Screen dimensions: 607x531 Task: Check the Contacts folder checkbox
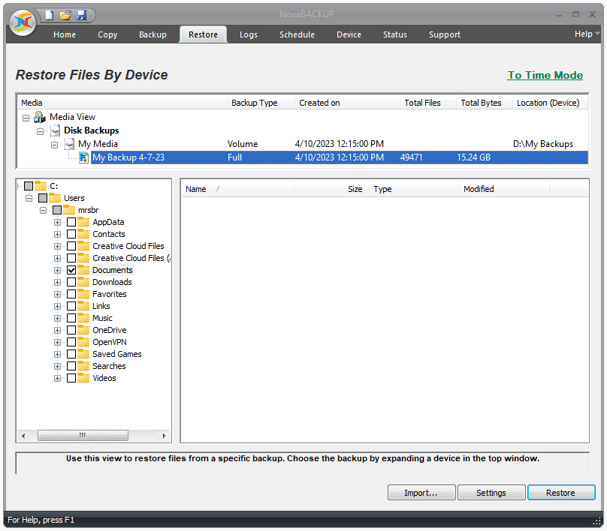(x=71, y=234)
